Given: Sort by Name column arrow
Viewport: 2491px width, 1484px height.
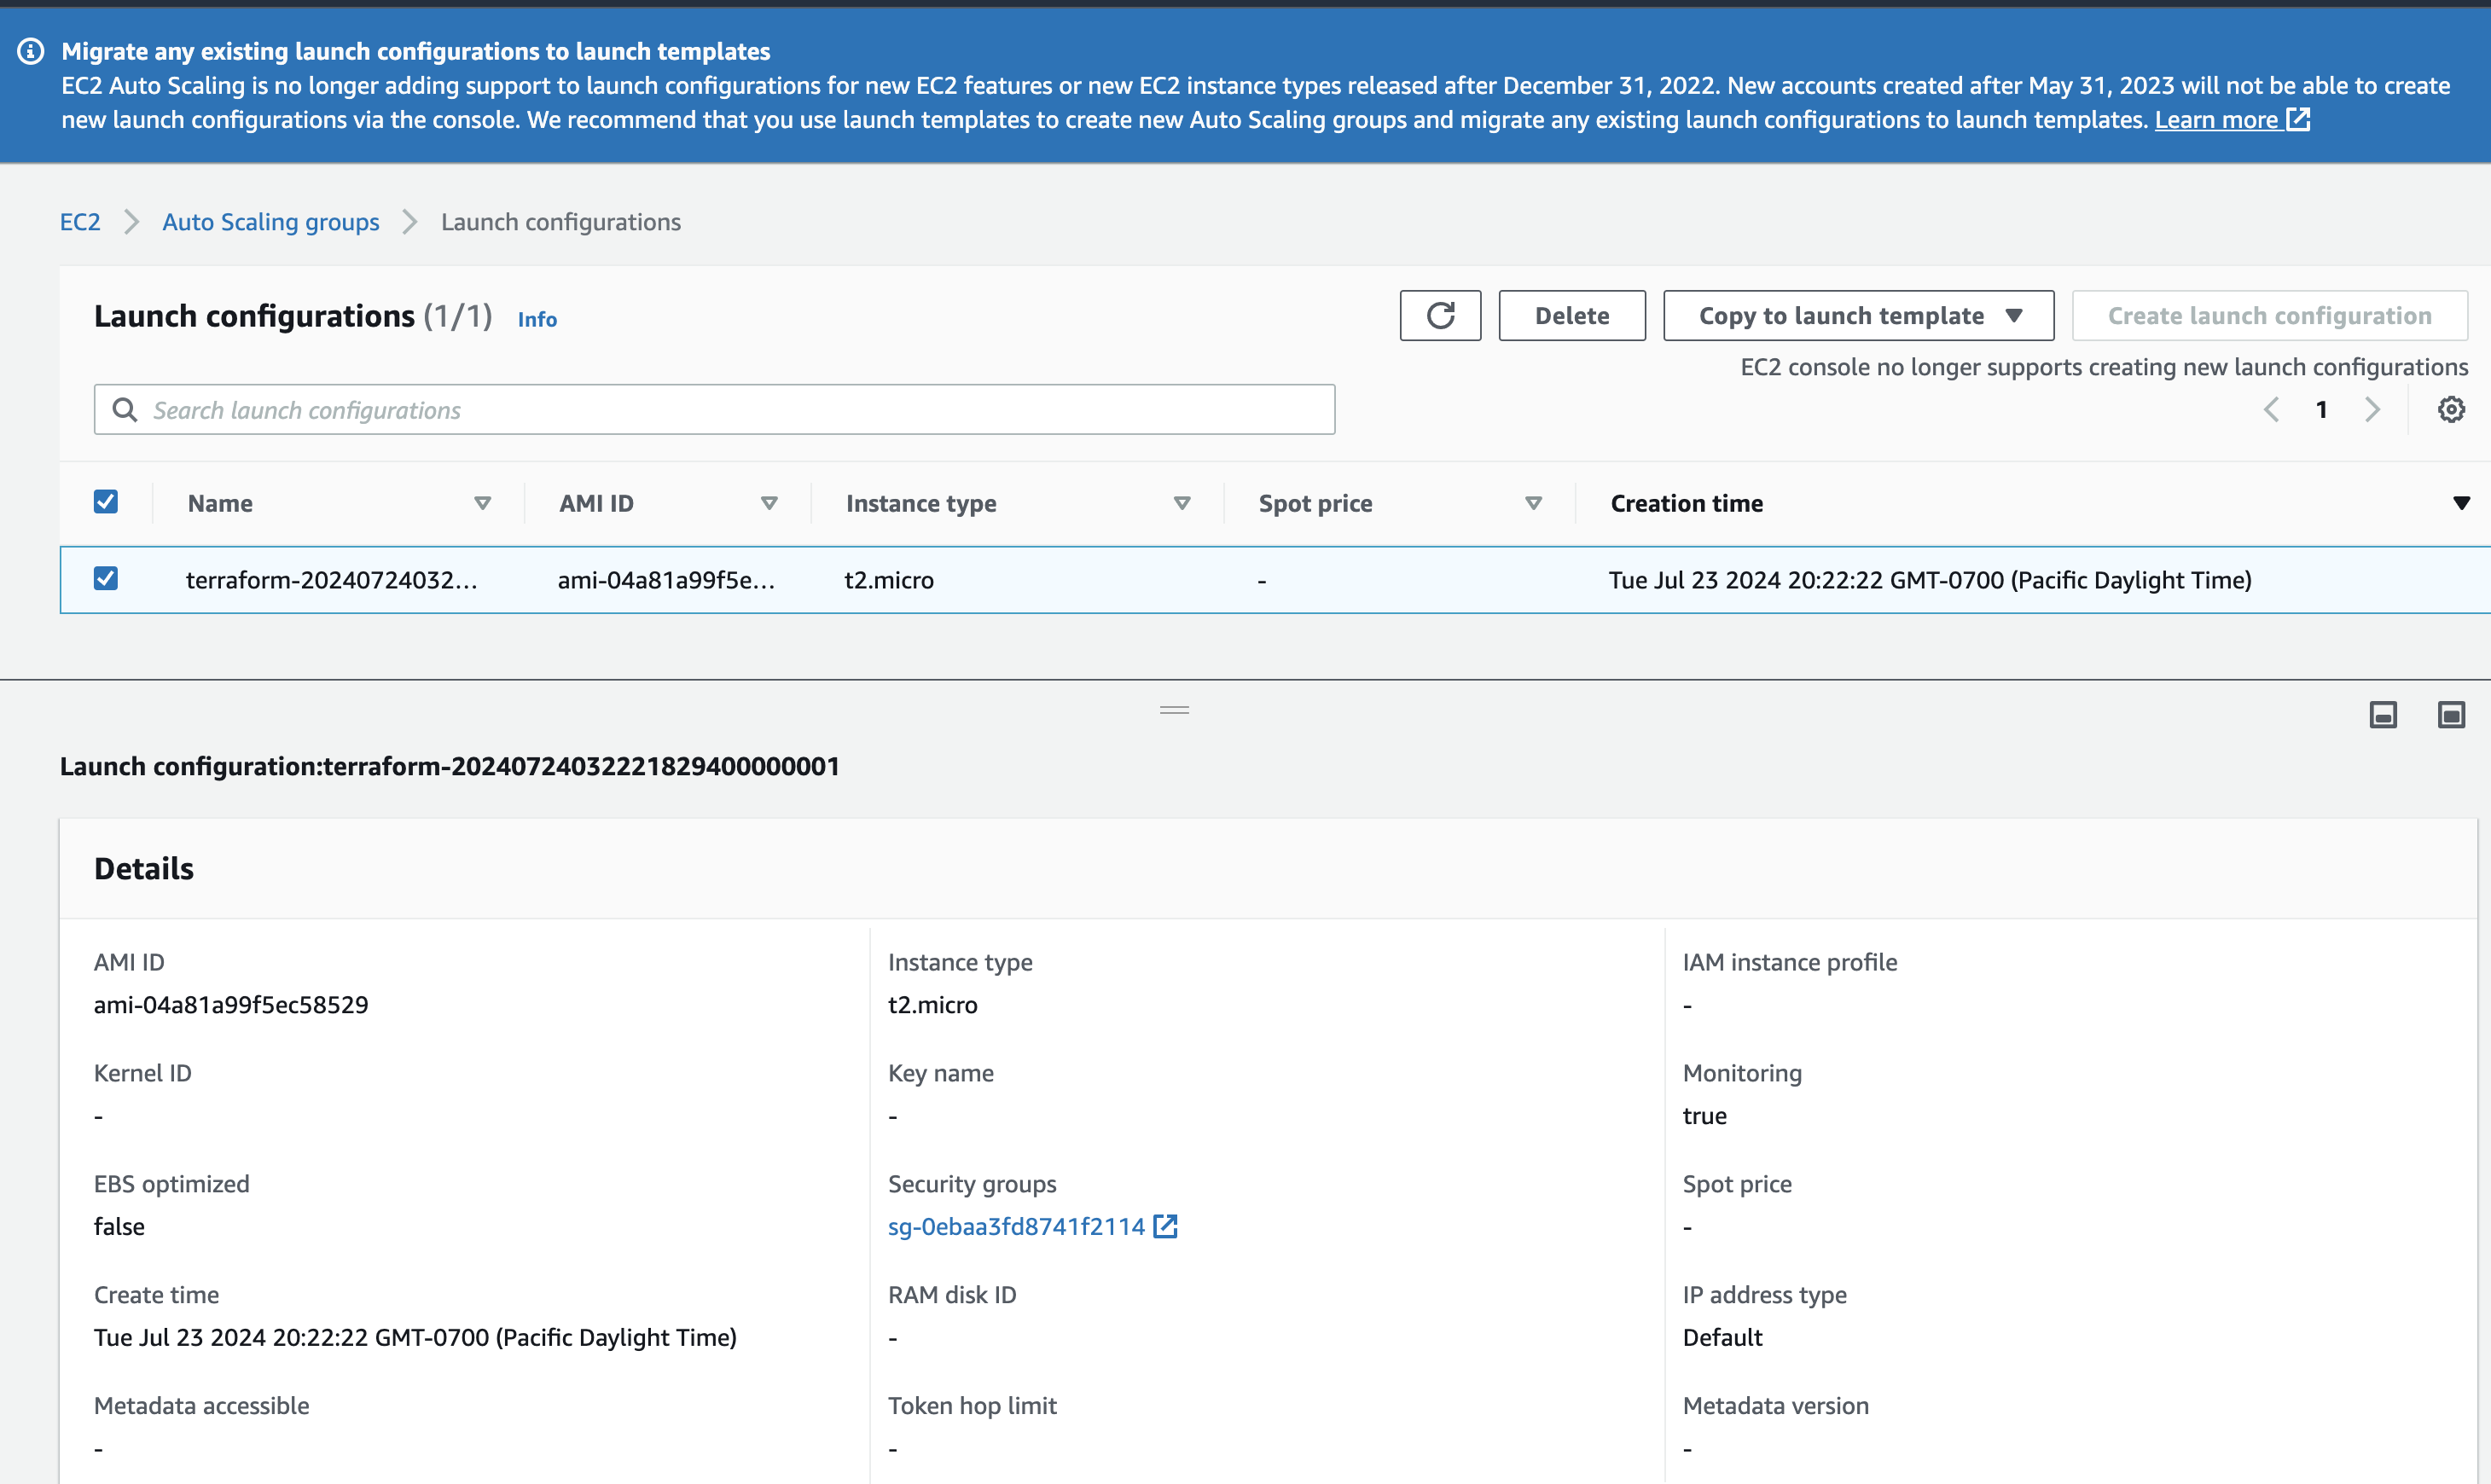Looking at the screenshot, I should pos(482,503).
